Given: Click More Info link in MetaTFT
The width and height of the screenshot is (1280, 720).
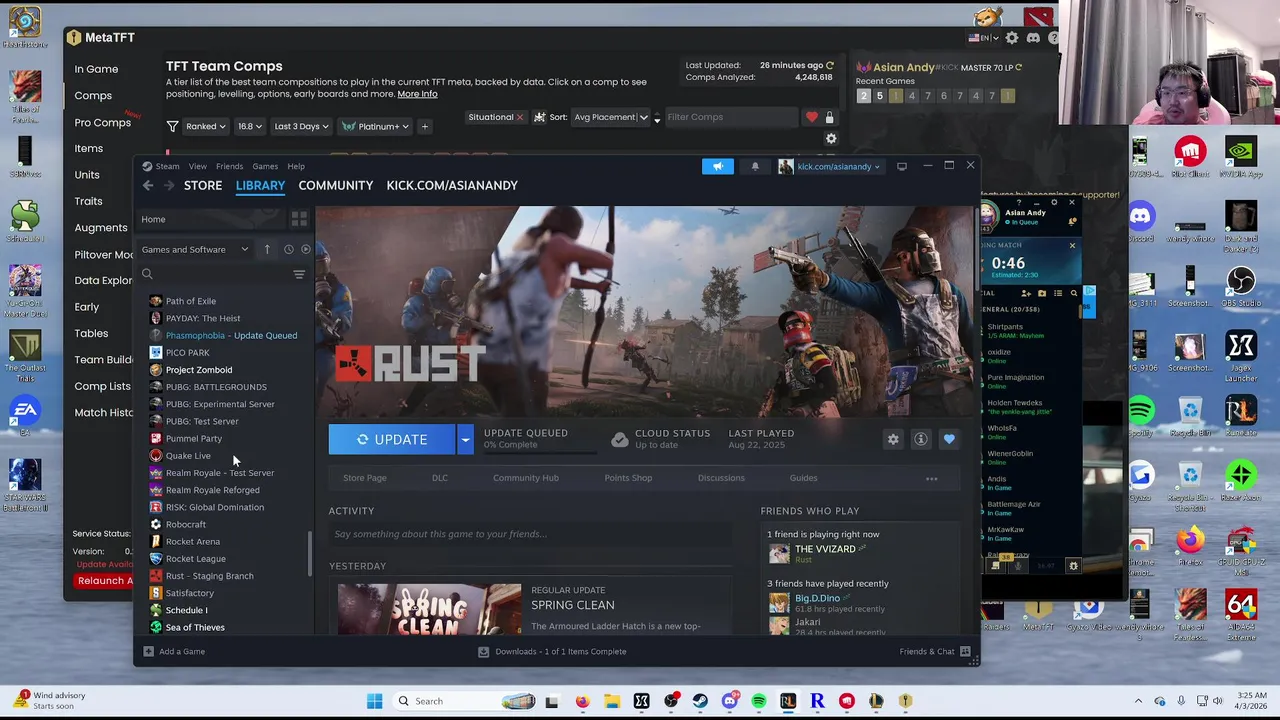Looking at the screenshot, I should point(417,94).
